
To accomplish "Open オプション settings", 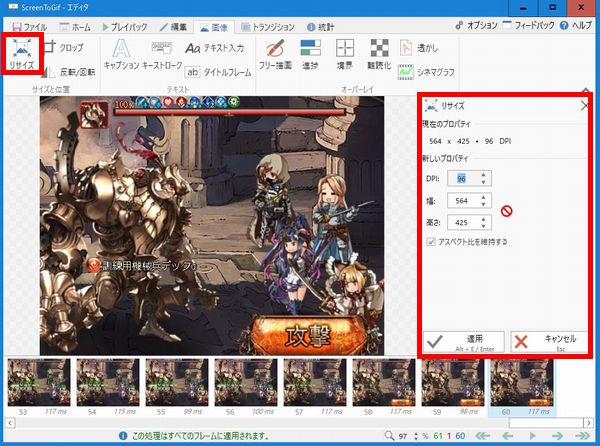I will pyautogui.click(x=476, y=26).
